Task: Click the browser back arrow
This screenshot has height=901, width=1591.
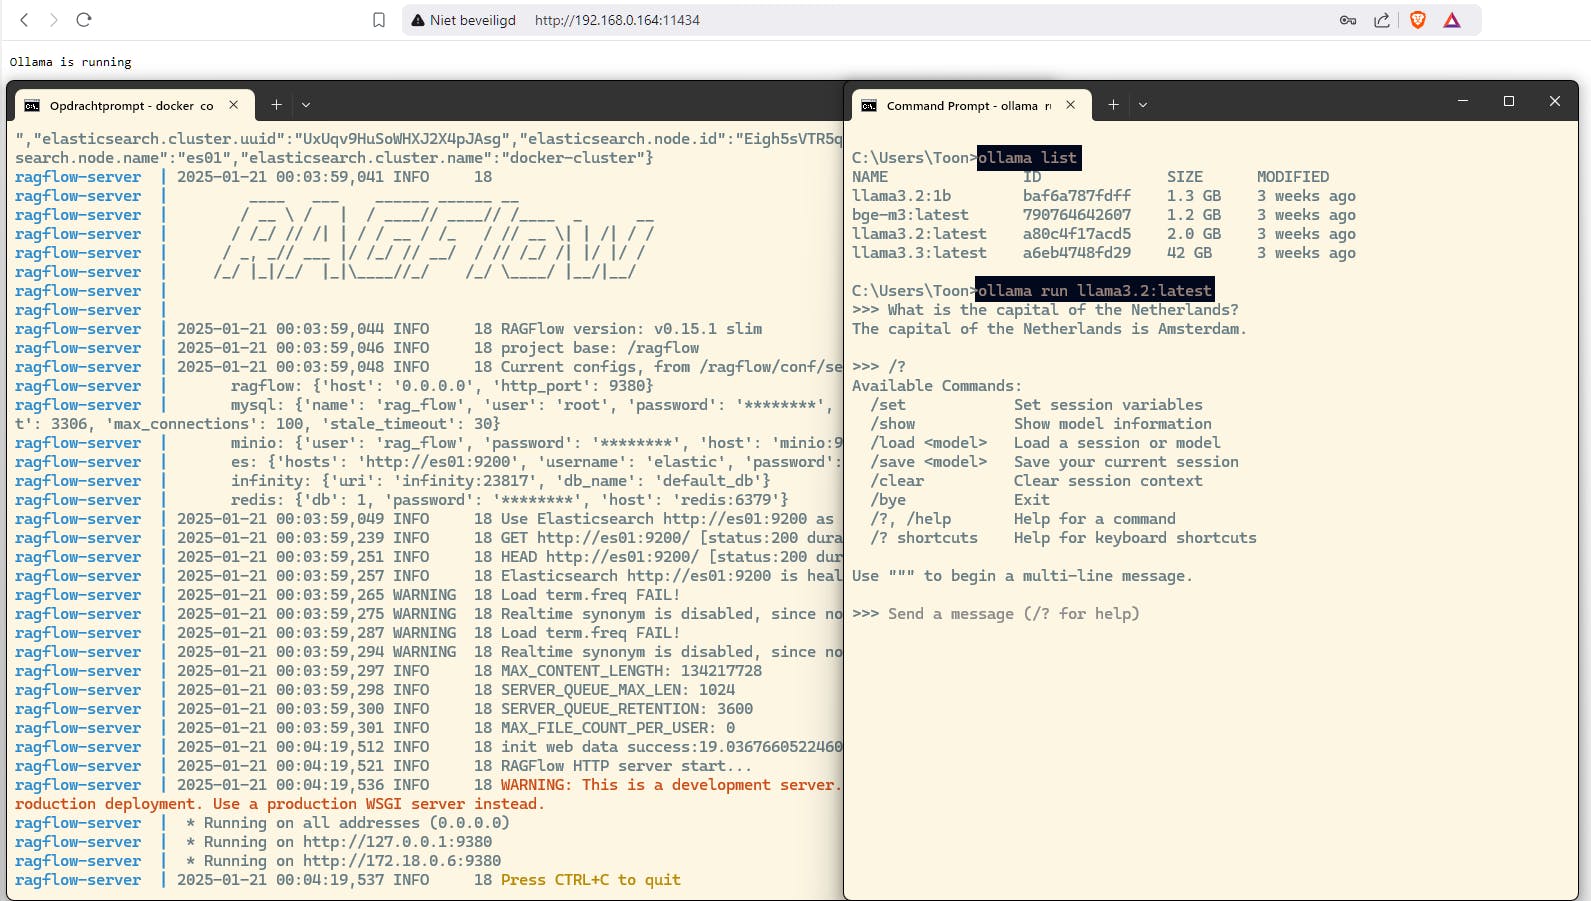Action: coord(24,20)
